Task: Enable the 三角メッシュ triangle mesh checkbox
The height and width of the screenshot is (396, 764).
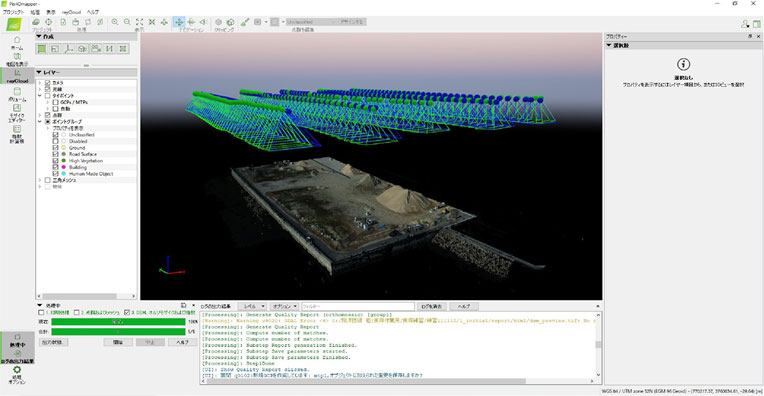Action: coord(48,180)
